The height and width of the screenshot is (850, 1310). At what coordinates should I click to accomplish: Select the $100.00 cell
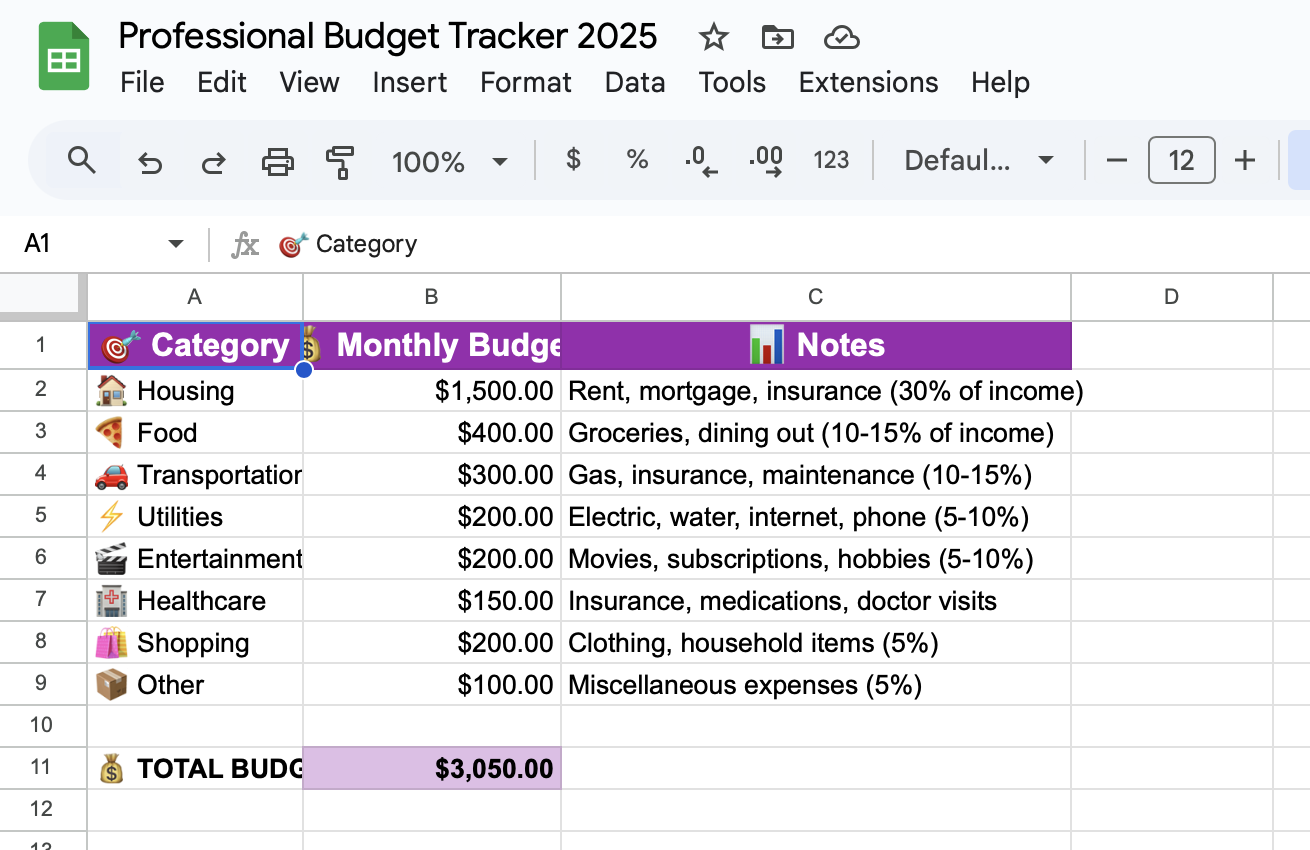[x=432, y=684]
